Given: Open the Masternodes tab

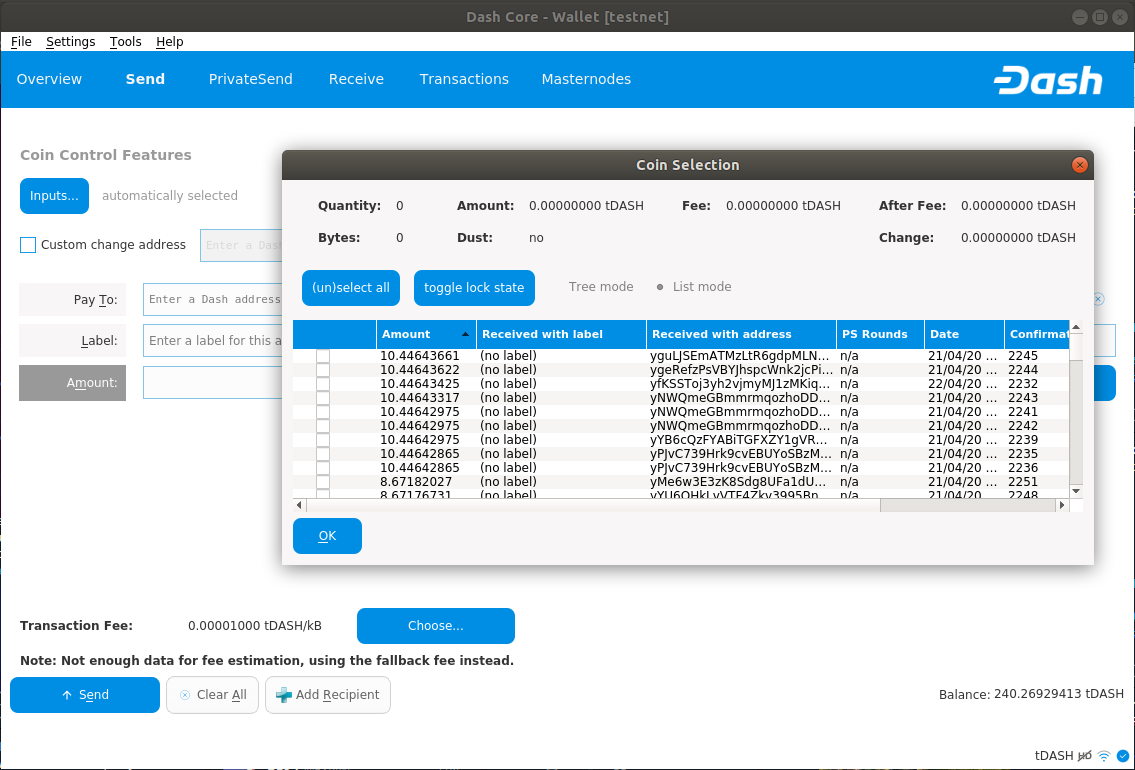Looking at the screenshot, I should pos(586,80).
